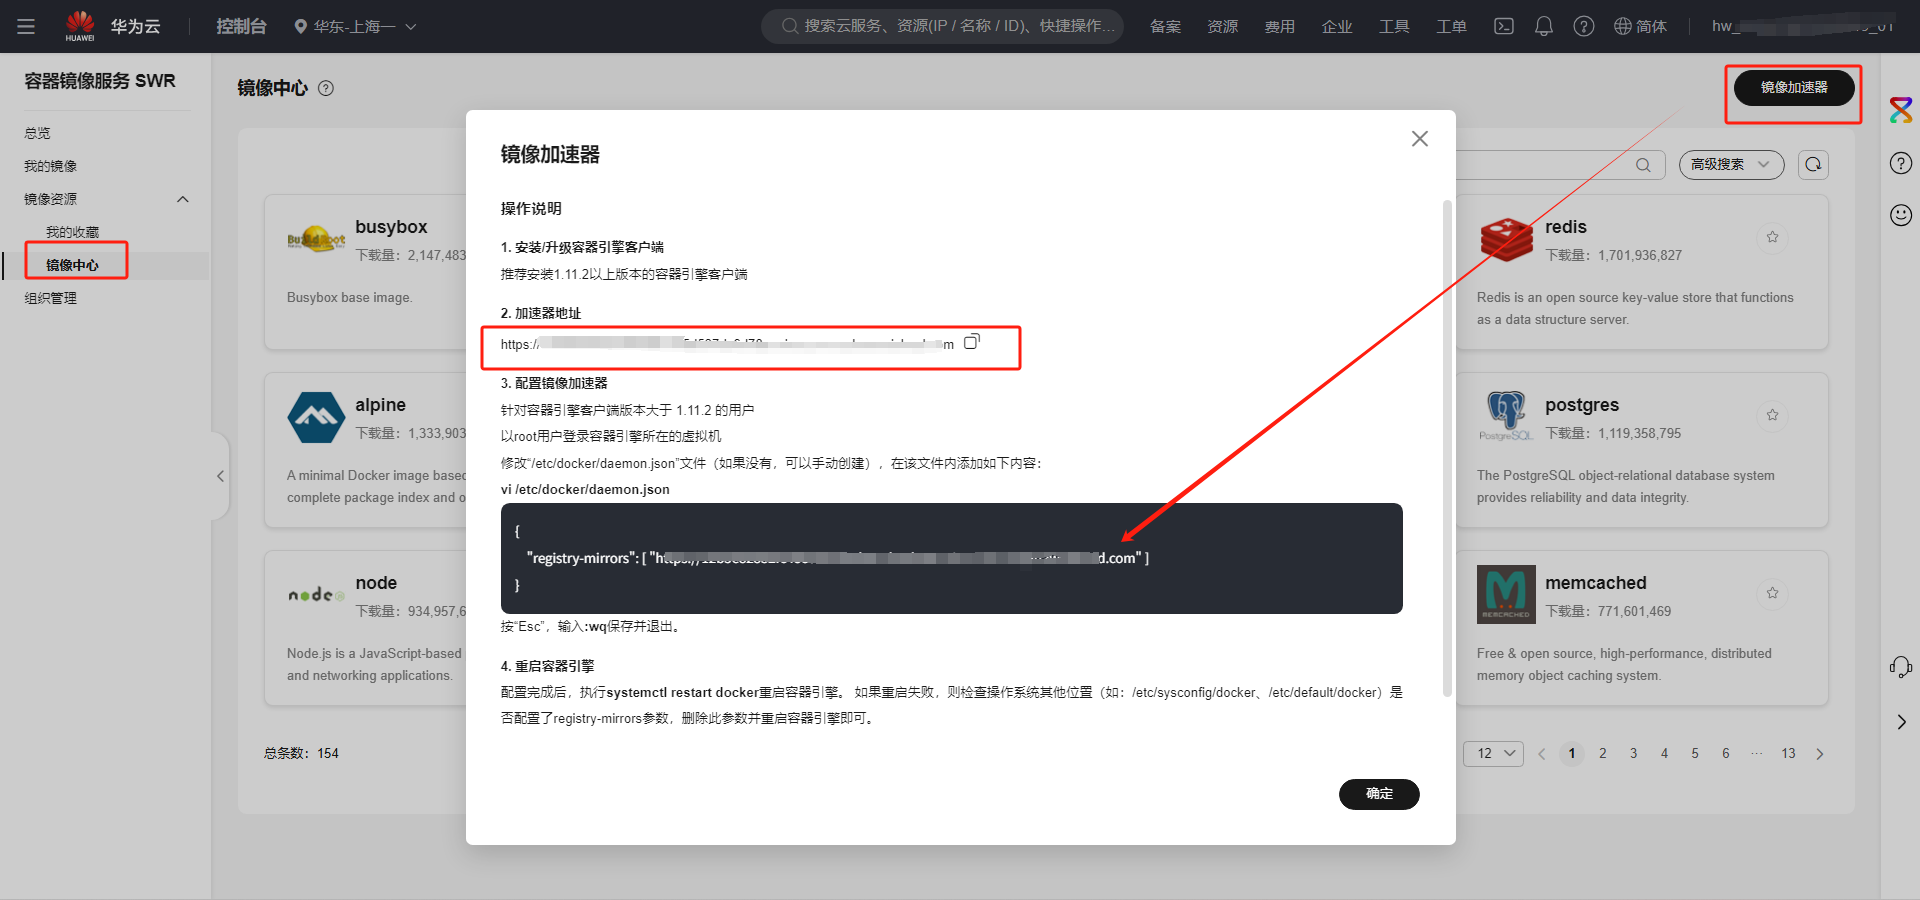This screenshot has width=1920, height=900.
Task: Open the 高级搜索 dropdown
Action: 1731,164
